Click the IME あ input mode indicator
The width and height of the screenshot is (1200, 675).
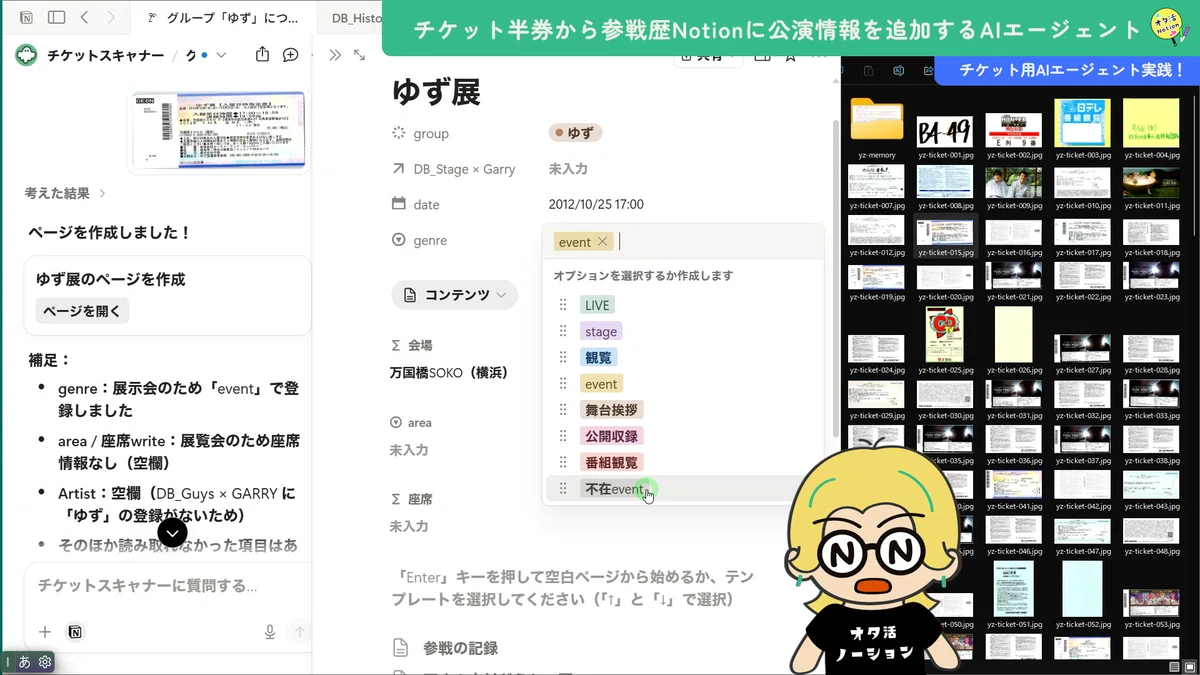[x=24, y=662]
